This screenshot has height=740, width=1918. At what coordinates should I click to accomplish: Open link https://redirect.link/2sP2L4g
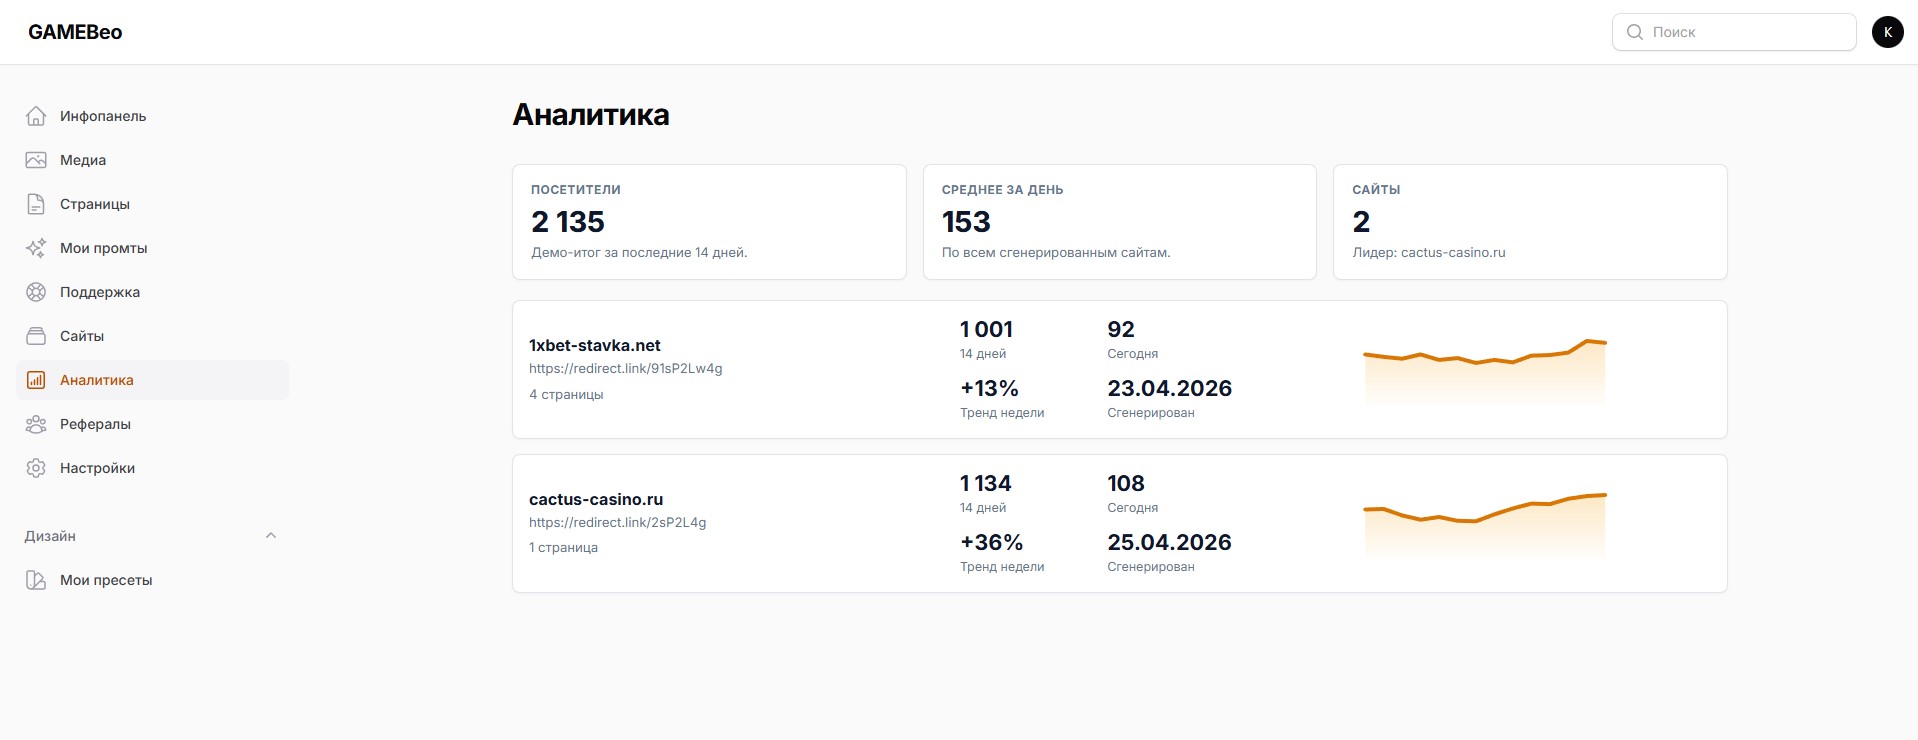[618, 522]
